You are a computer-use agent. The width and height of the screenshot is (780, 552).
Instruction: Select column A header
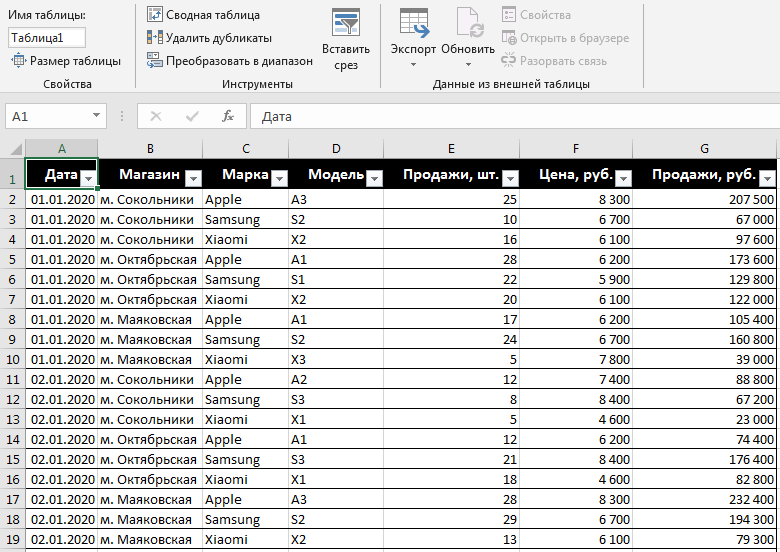point(62,149)
